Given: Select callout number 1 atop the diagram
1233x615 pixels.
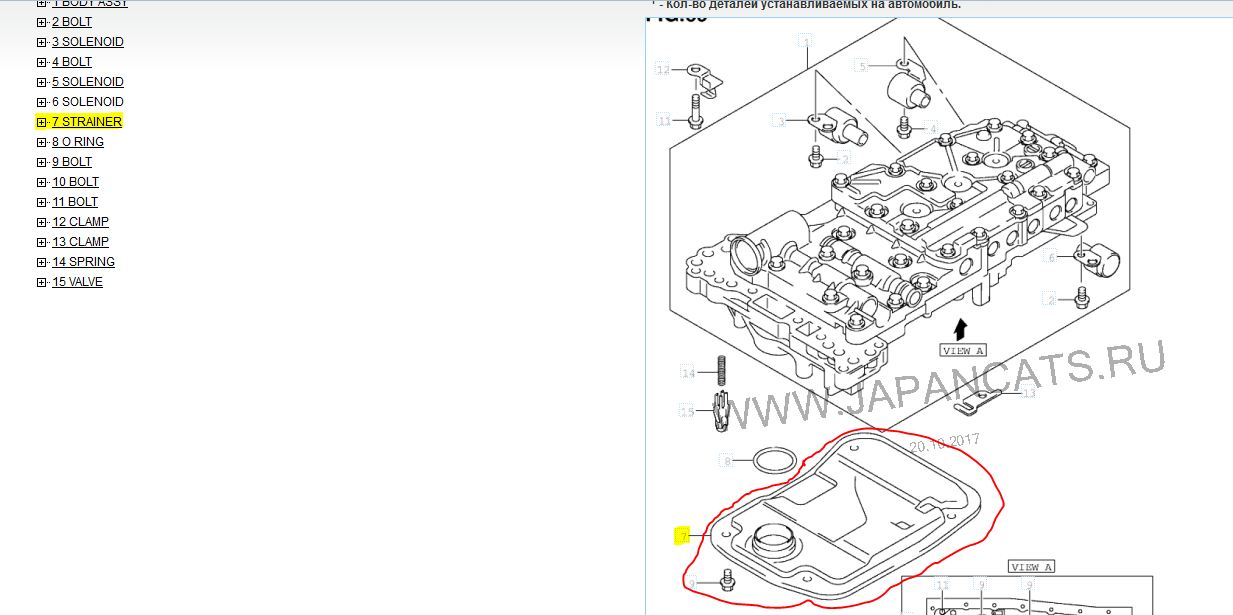Looking at the screenshot, I should click(804, 41).
